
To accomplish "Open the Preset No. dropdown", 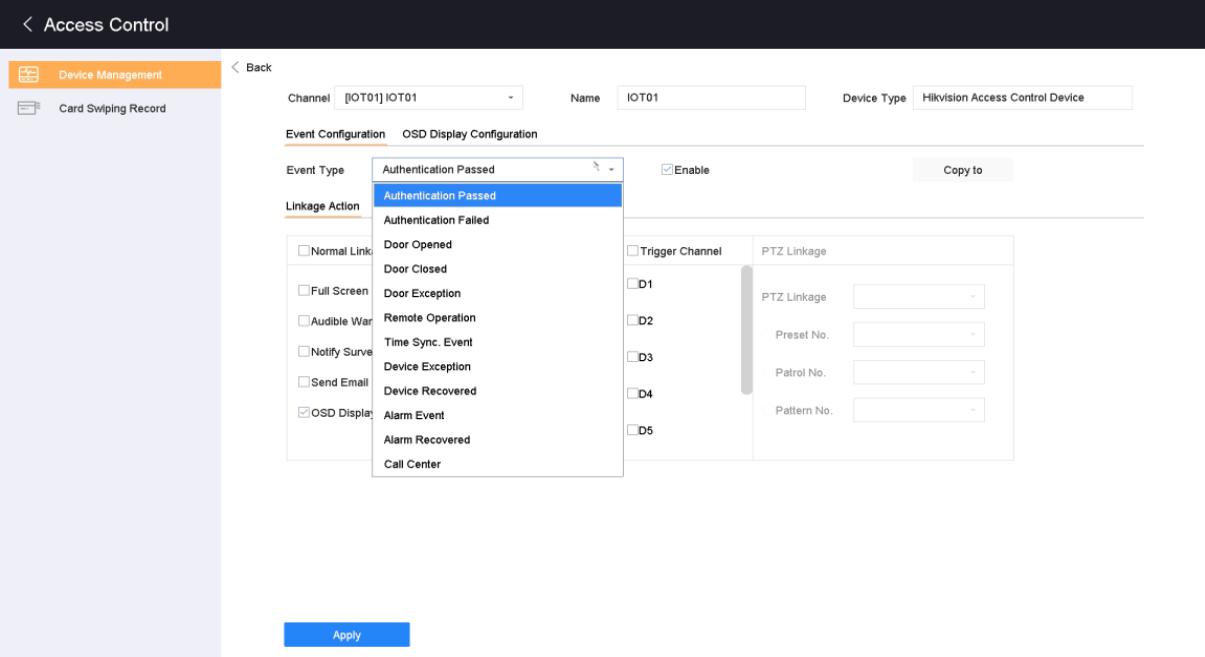I will click(918, 334).
